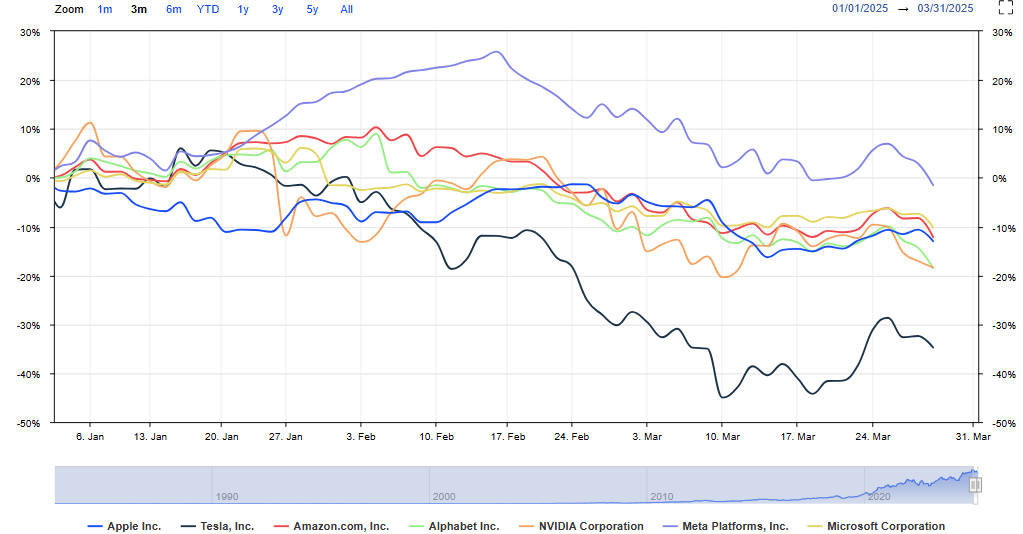1023x534 pixels.
Task: Click the 2010 mark in navigator timeline
Action: tap(662, 496)
